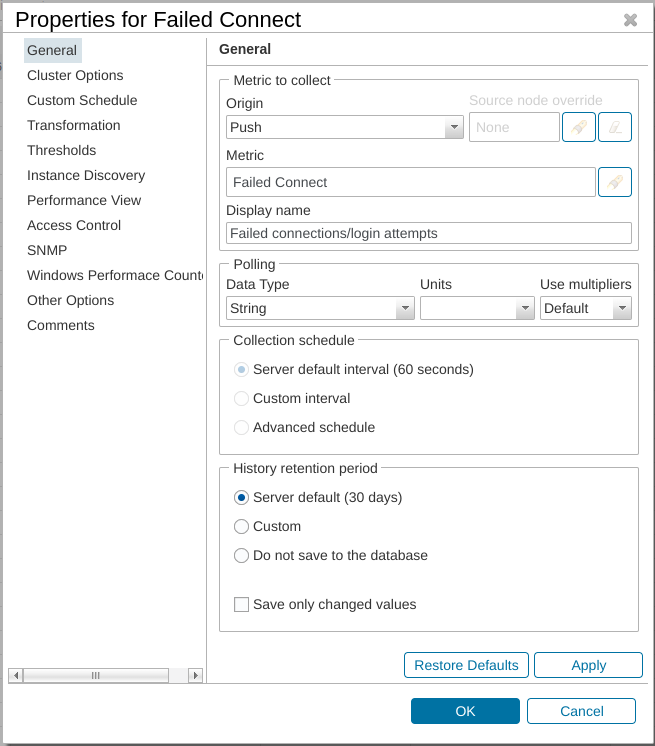Enable Save only changed values checkbox
Image resolution: width=655 pixels, height=746 pixels.
tap(241, 604)
